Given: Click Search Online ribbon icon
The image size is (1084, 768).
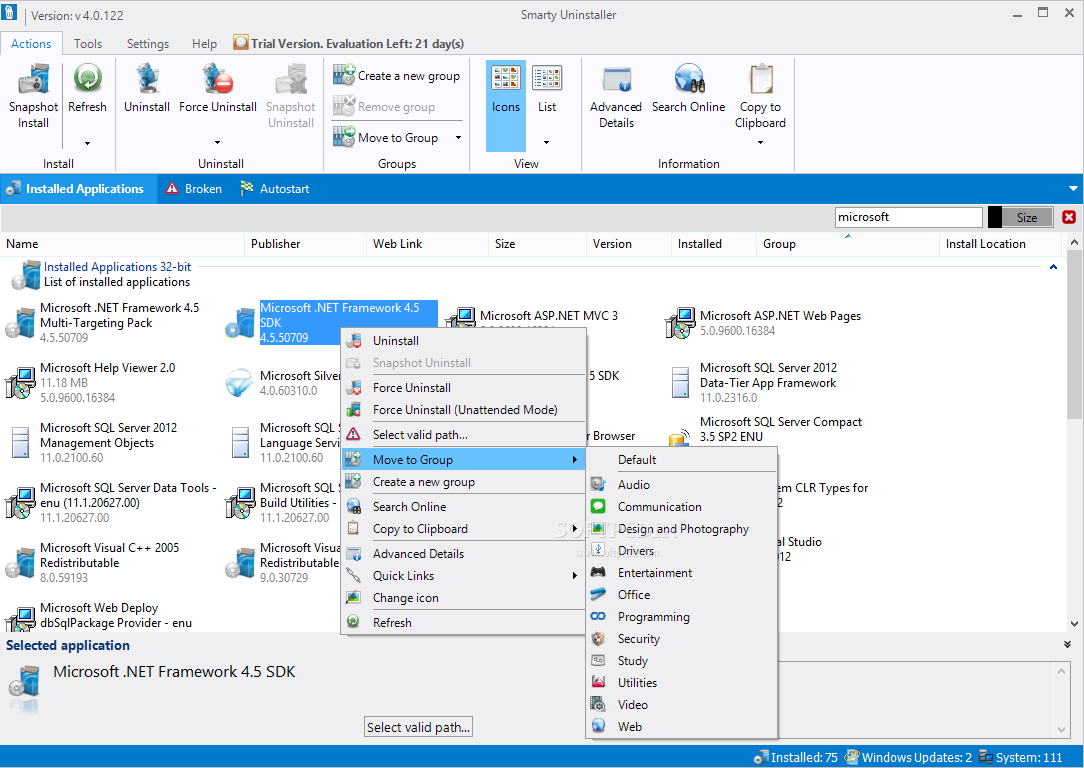Looking at the screenshot, I should tap(689, 78).
